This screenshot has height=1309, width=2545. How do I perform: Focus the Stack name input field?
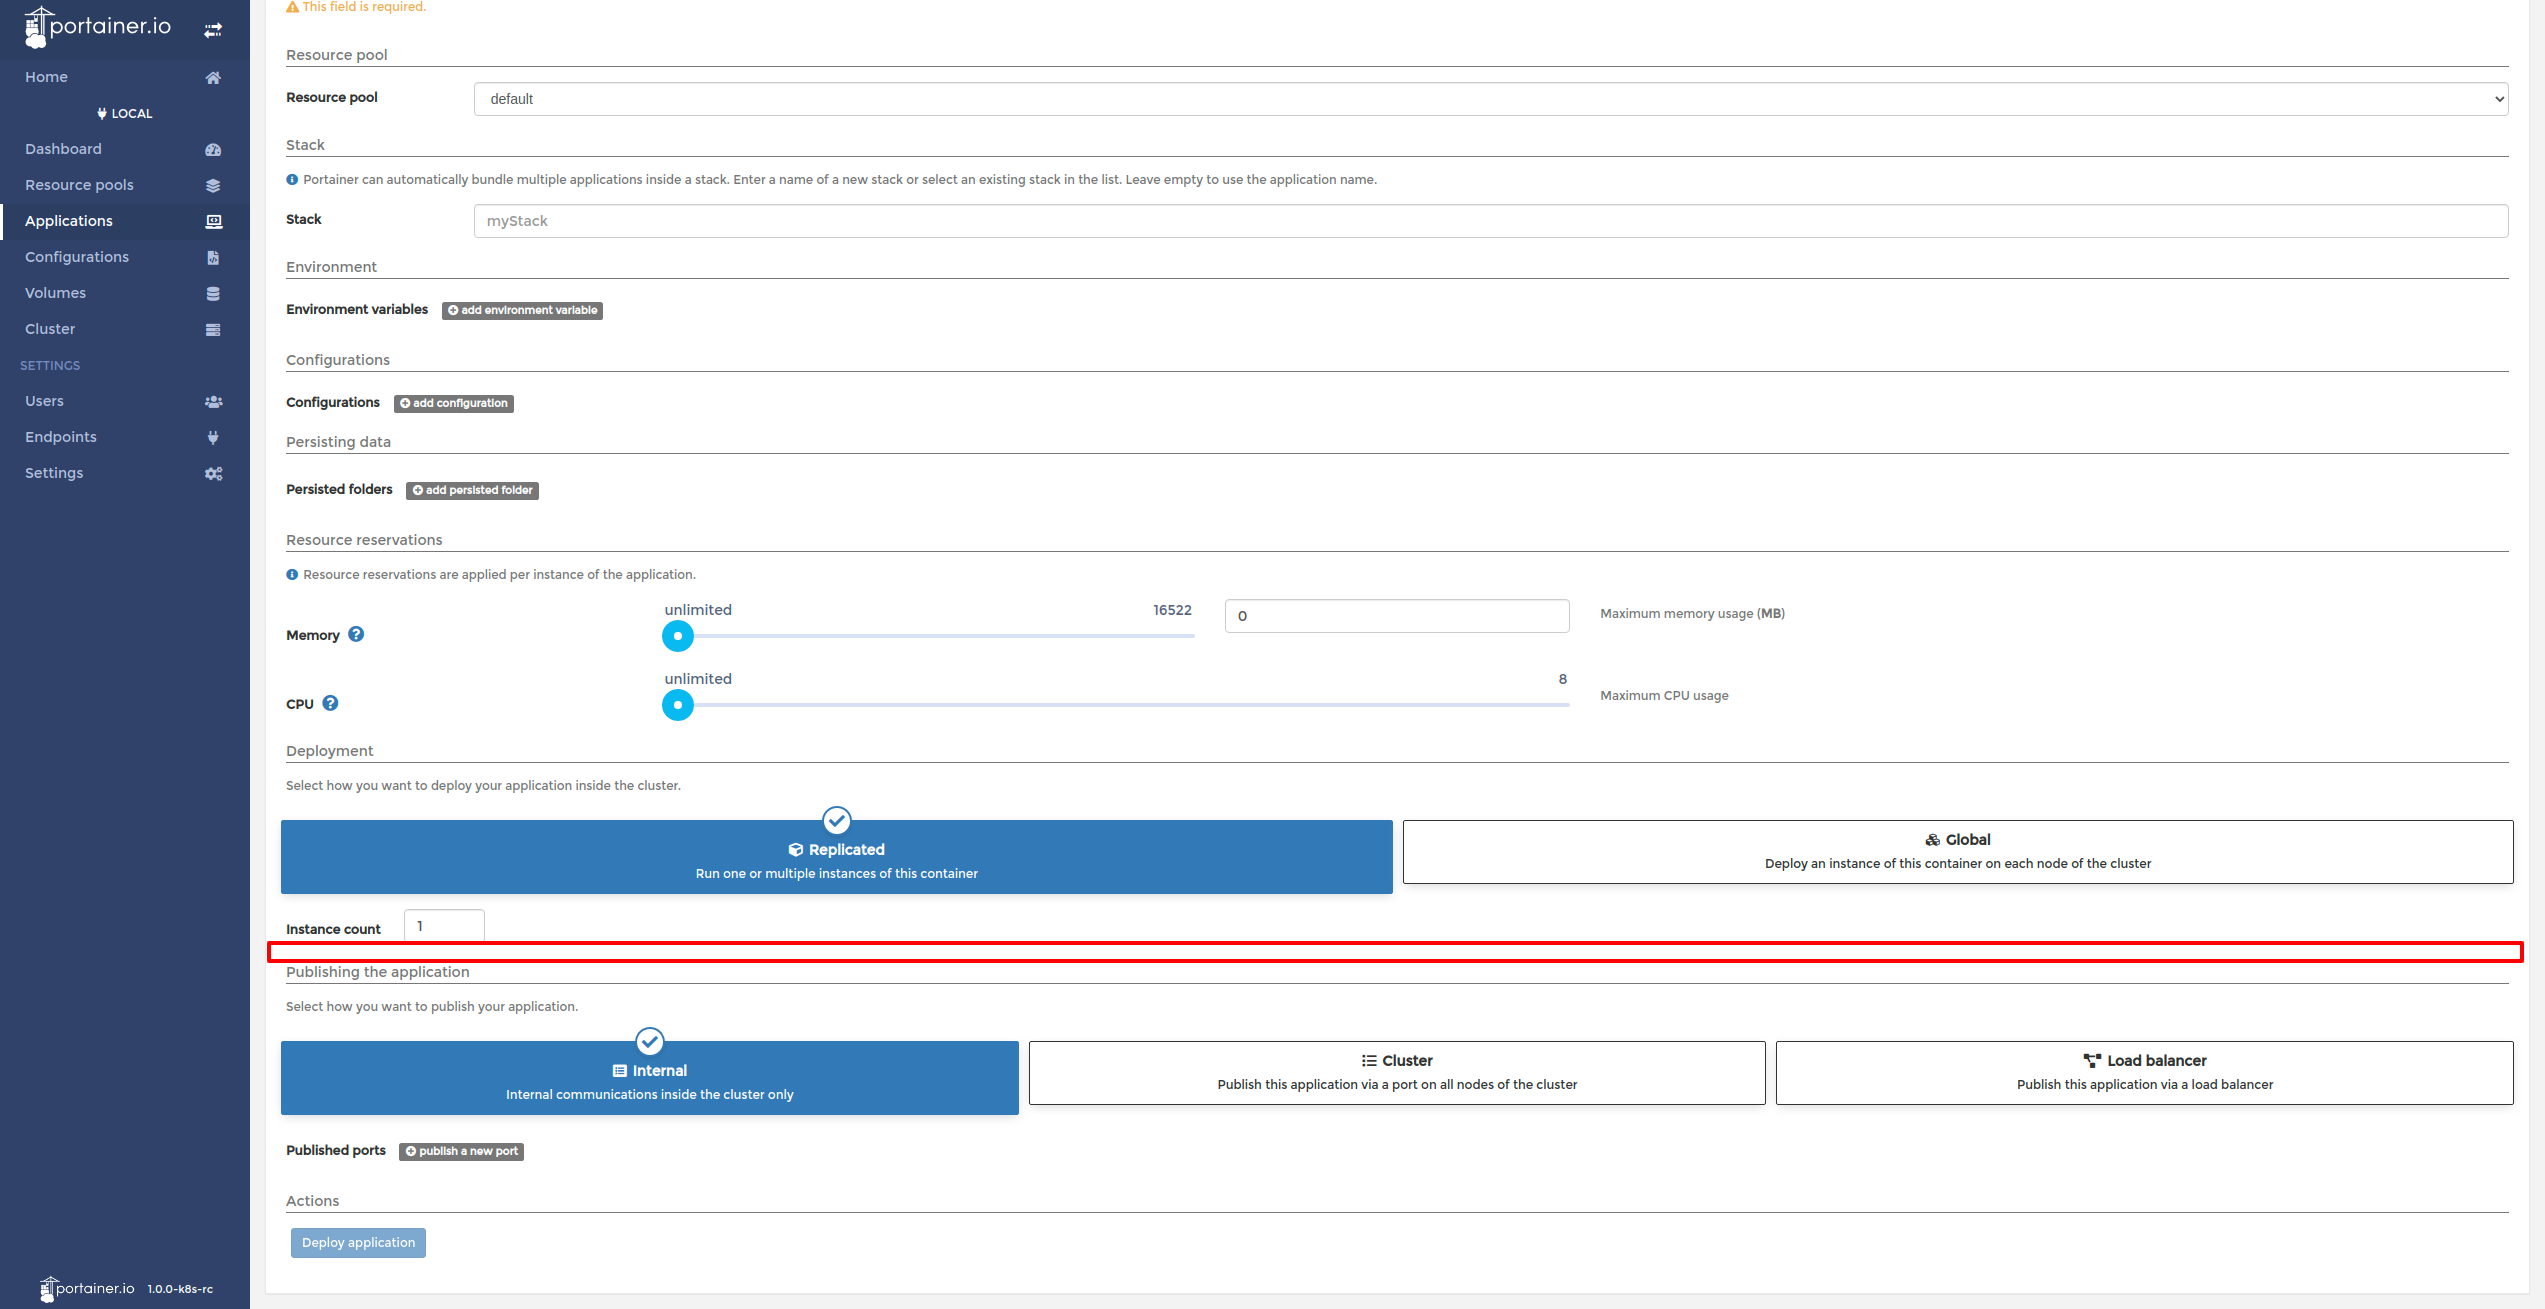[1490, 221]
